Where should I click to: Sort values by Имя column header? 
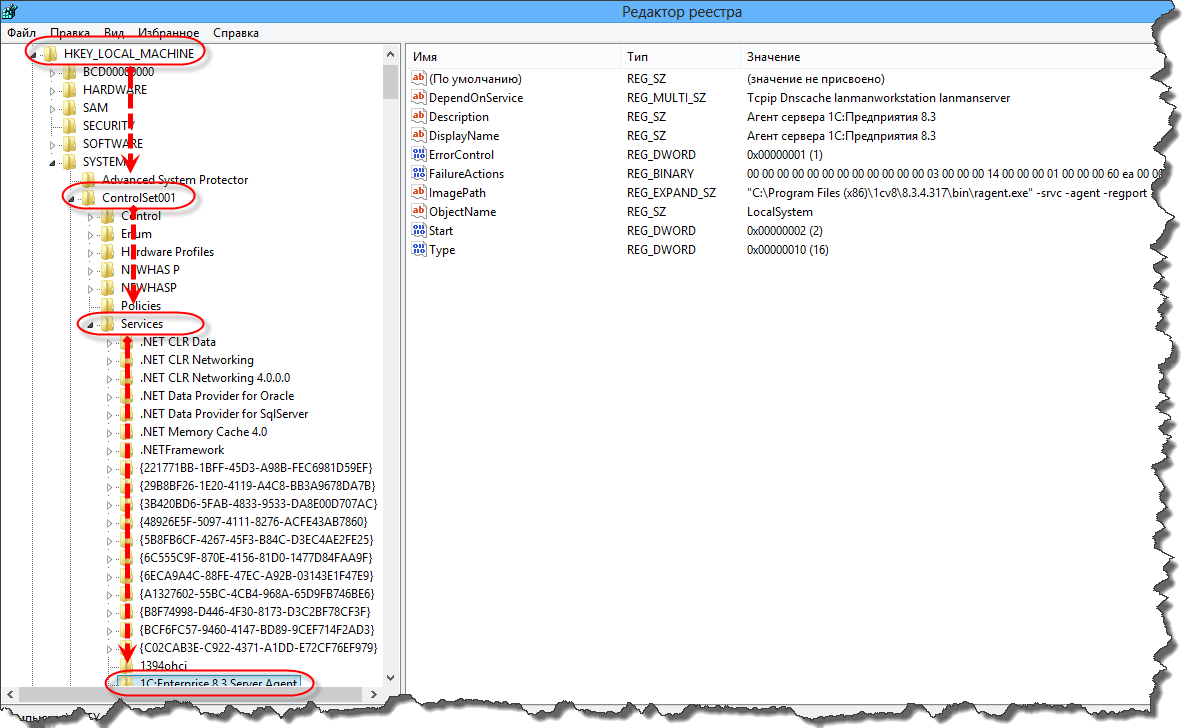point(513,57)
